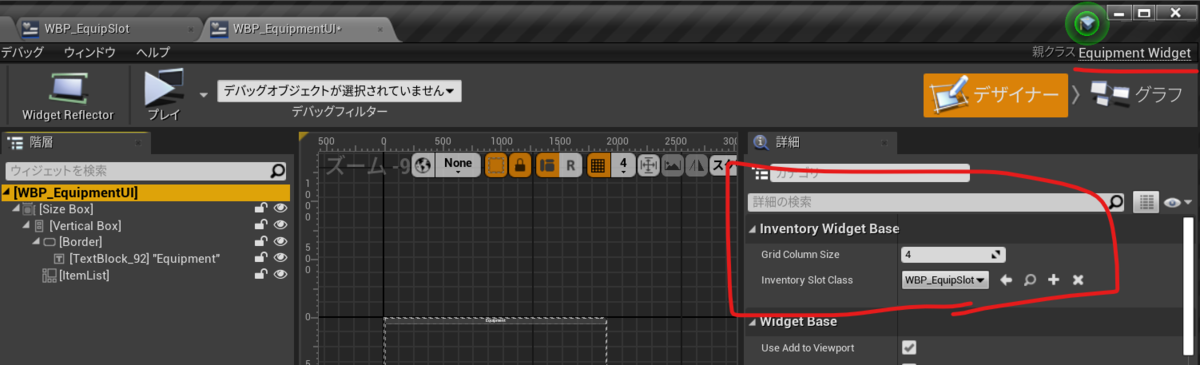The height and width of the screenshot is (365, 1200).
Task: Toggle grid snapping in designer toolbar
Action: 598,165
